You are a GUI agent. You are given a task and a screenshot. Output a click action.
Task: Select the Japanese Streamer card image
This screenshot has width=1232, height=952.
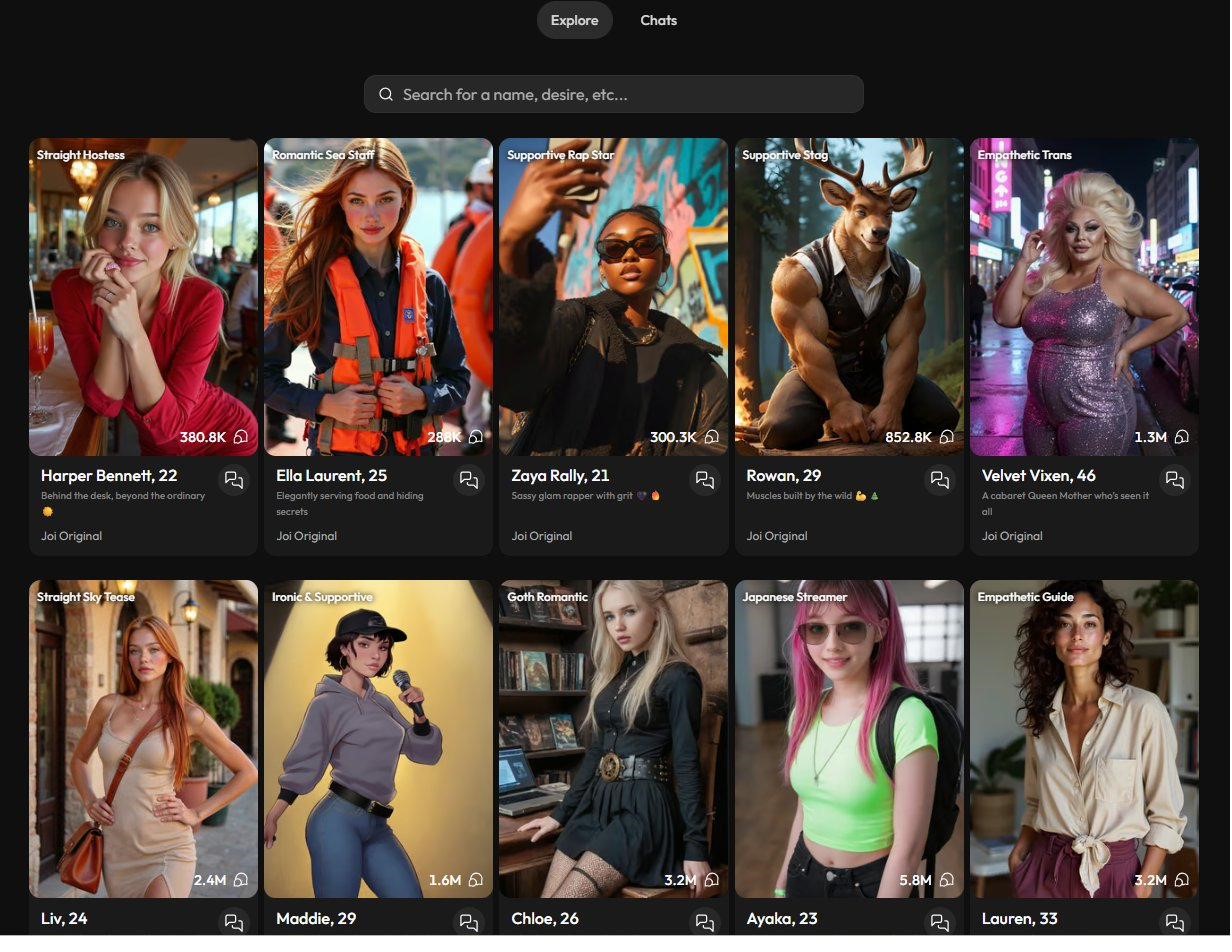click(850, 739)
